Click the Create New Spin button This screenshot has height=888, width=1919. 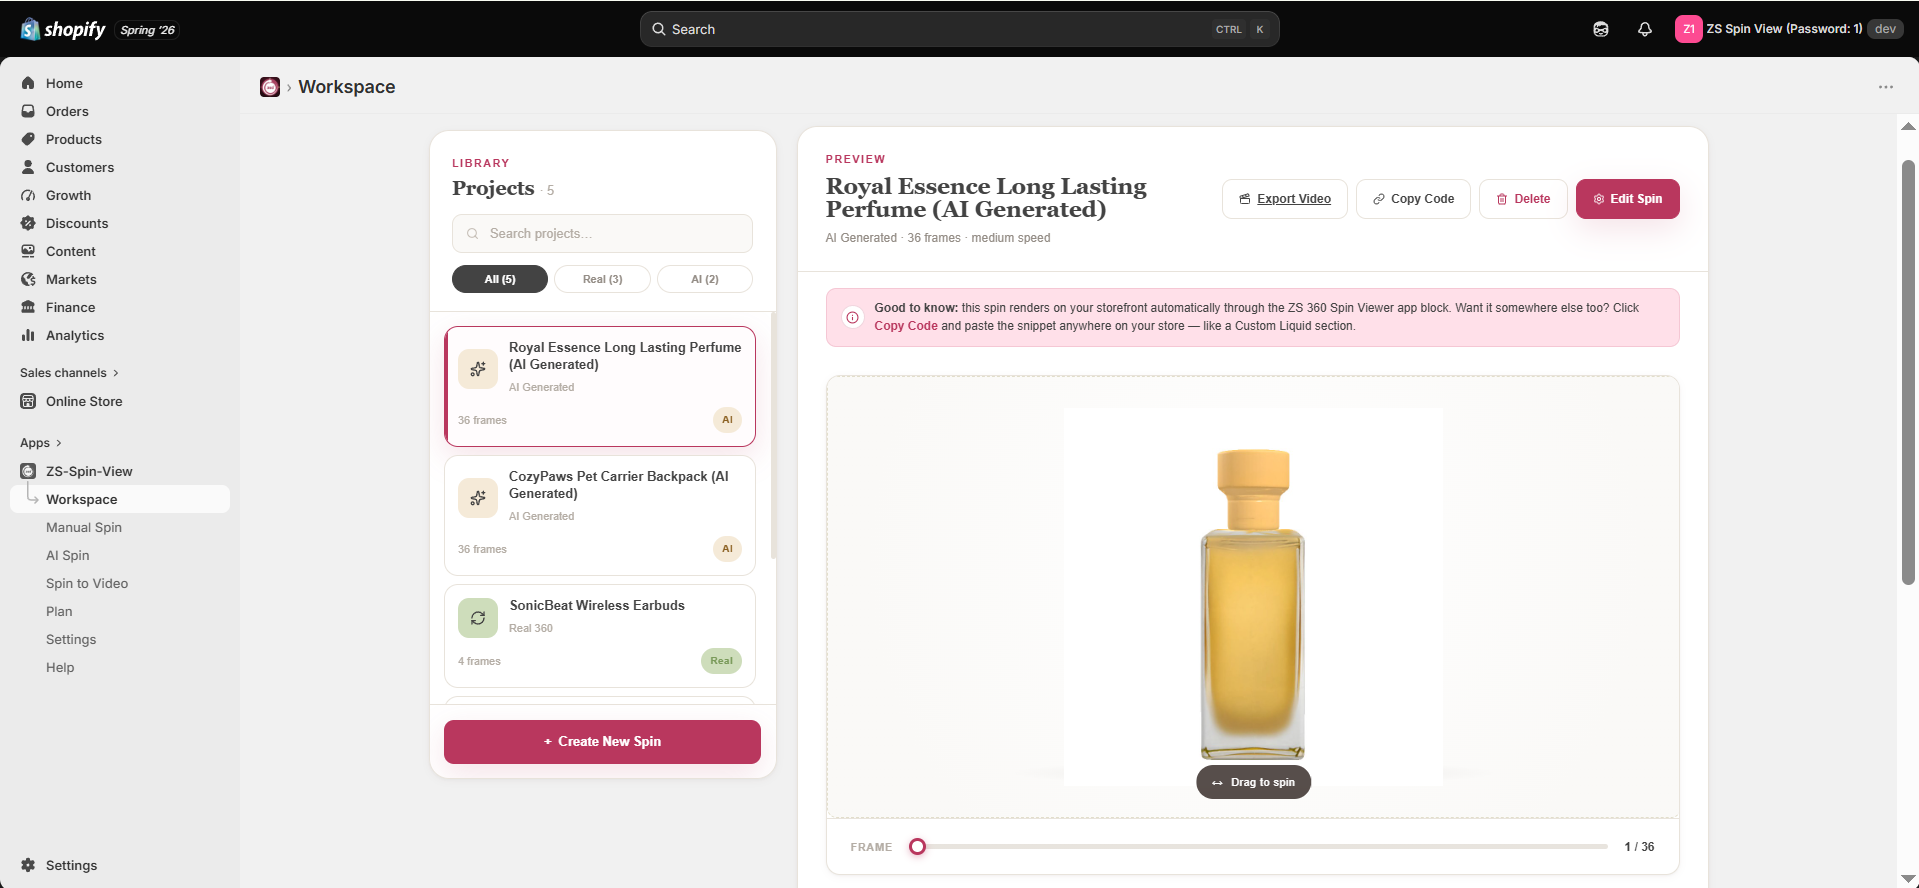coord(602,742)
